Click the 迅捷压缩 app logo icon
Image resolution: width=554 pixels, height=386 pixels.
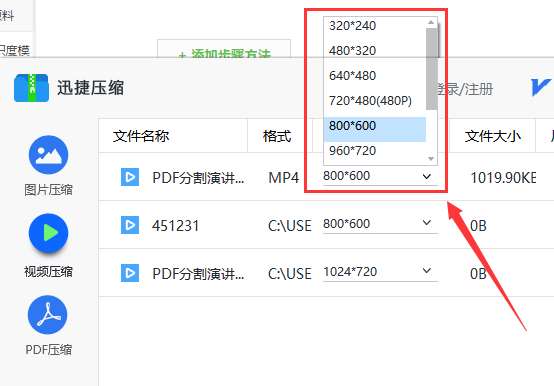point(31,88)
